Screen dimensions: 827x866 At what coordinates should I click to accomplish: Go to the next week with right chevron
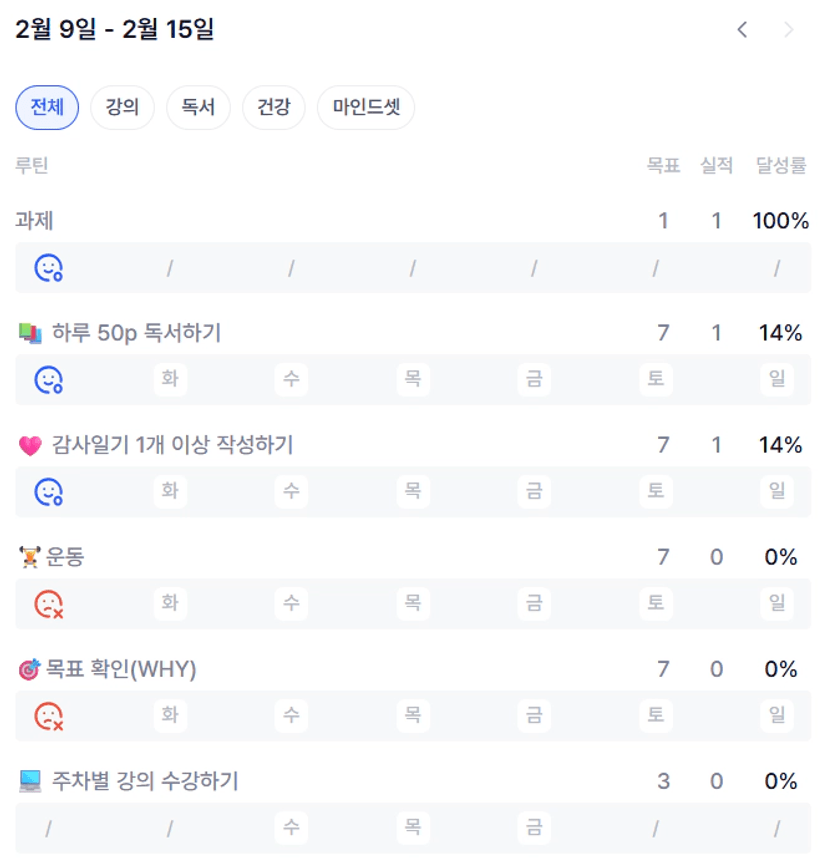tap(789, 30)
